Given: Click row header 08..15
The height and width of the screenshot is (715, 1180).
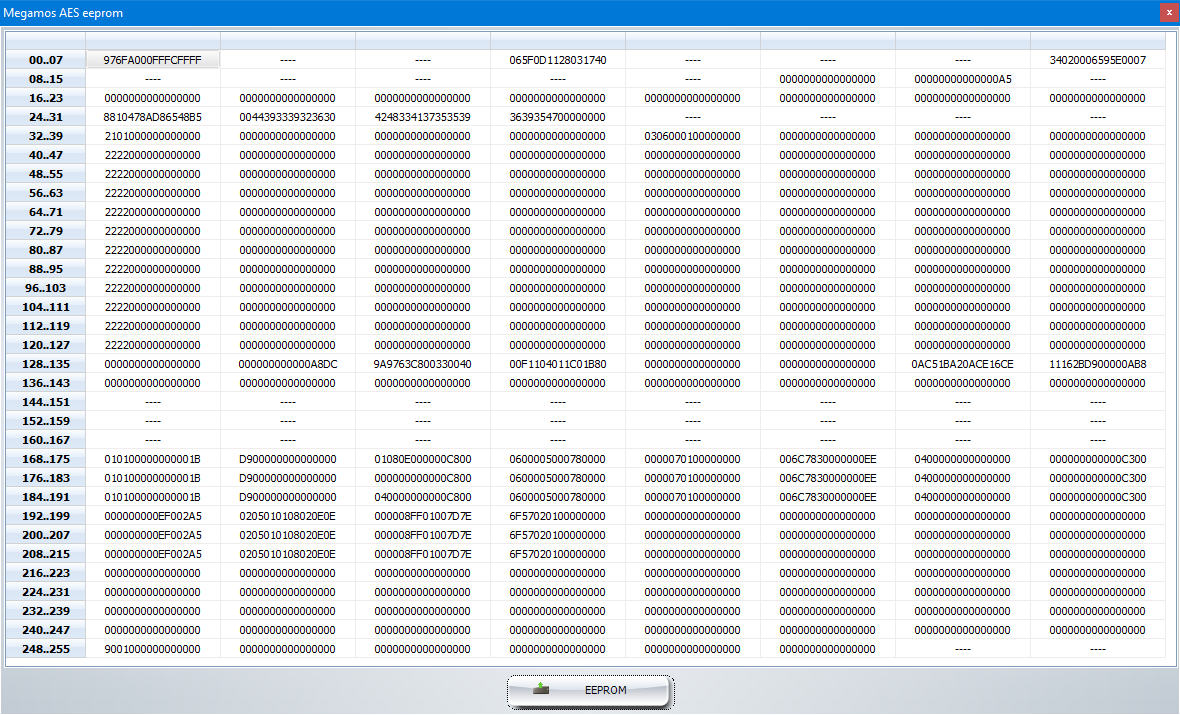Looking at the screenshot, I should click(x=46, y=79).
